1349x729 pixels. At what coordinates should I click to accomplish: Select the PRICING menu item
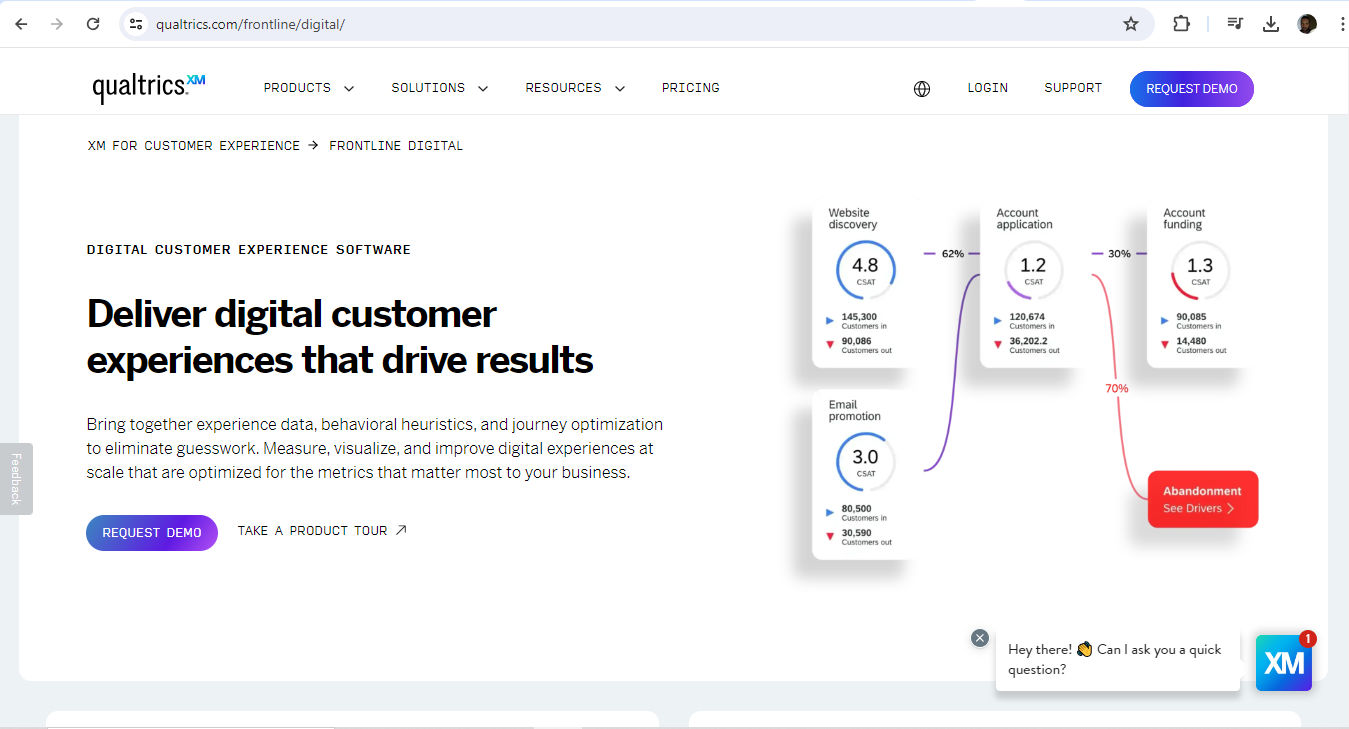tap(690, 88)
